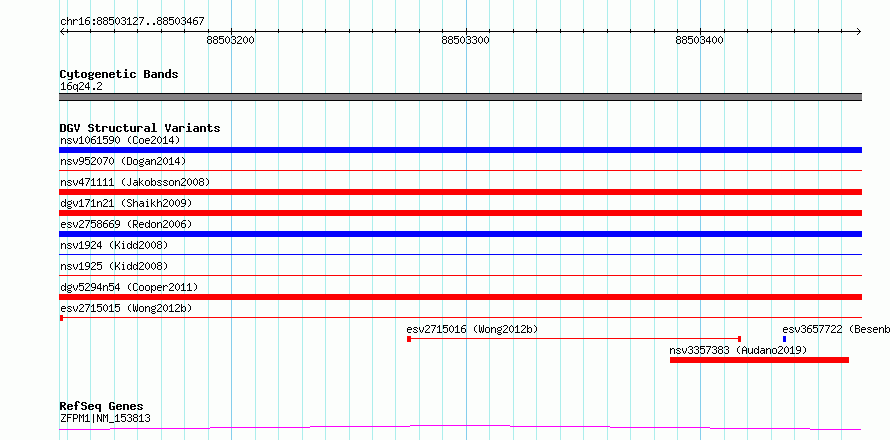Screen dimensions: 890x440
Task: Click the nsv1061590 (Coe2014) label text
Action: (x=120, y=140)
